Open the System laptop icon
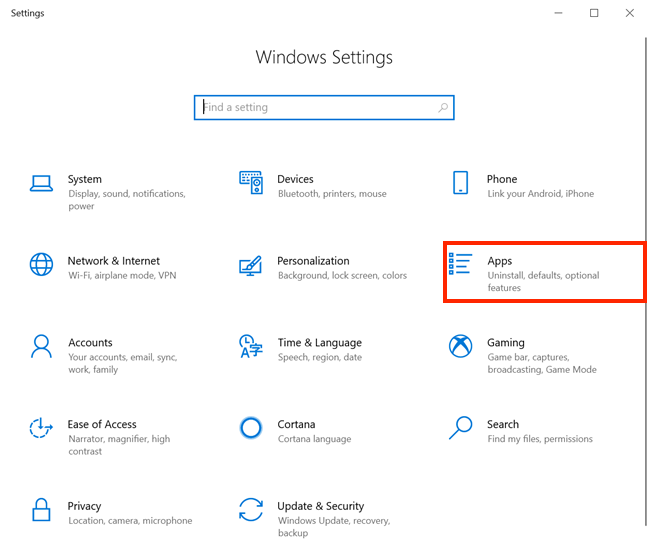648x552 pixels. tap(41, 183)
